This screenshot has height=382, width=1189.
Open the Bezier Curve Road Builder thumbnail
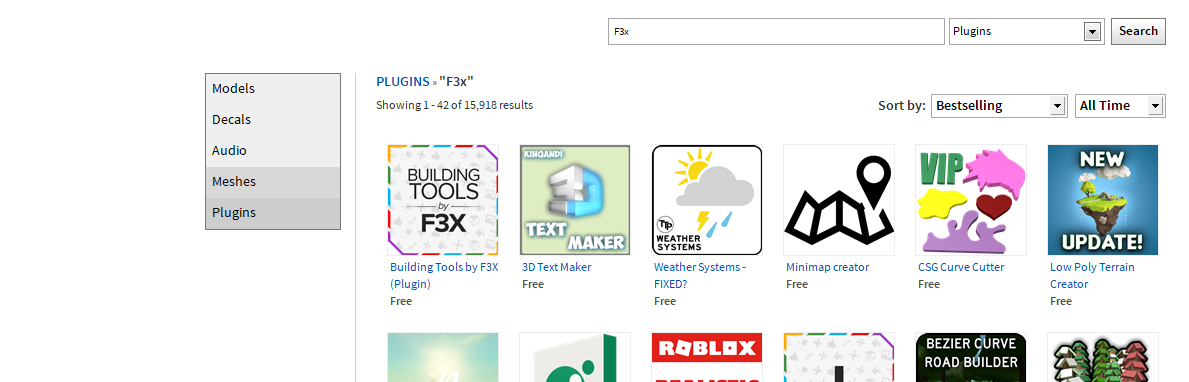pyautogui.click(x=971, y=357)
